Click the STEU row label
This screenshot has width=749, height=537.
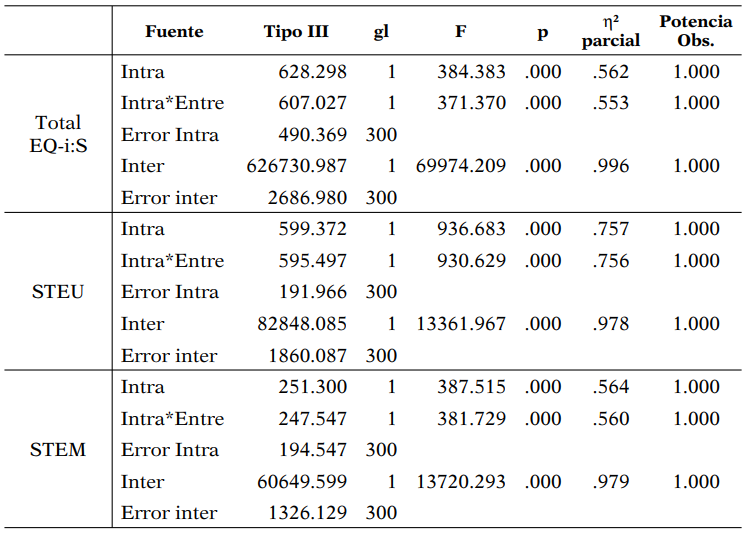coord(57,292)
